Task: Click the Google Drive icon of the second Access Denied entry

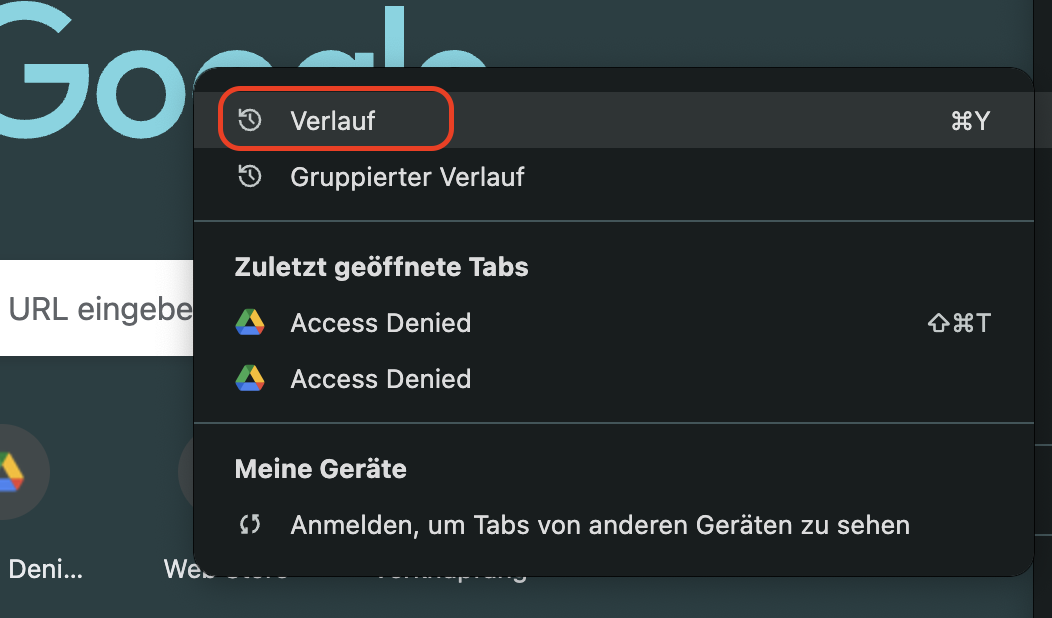Action: 250,378
